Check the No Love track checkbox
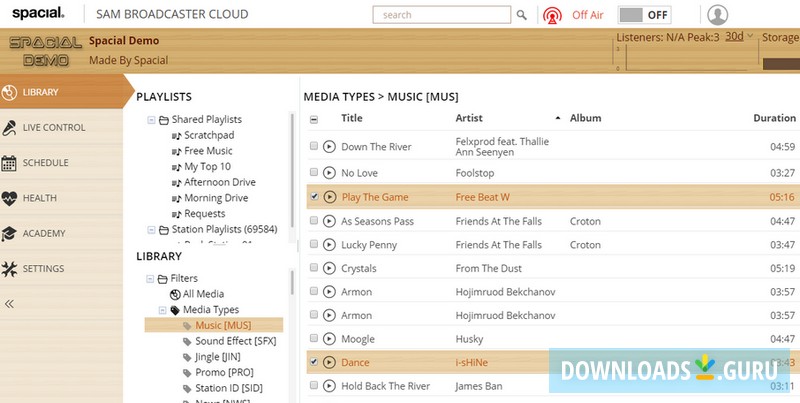Screen dimensions: 800x403 click(314, 172)
